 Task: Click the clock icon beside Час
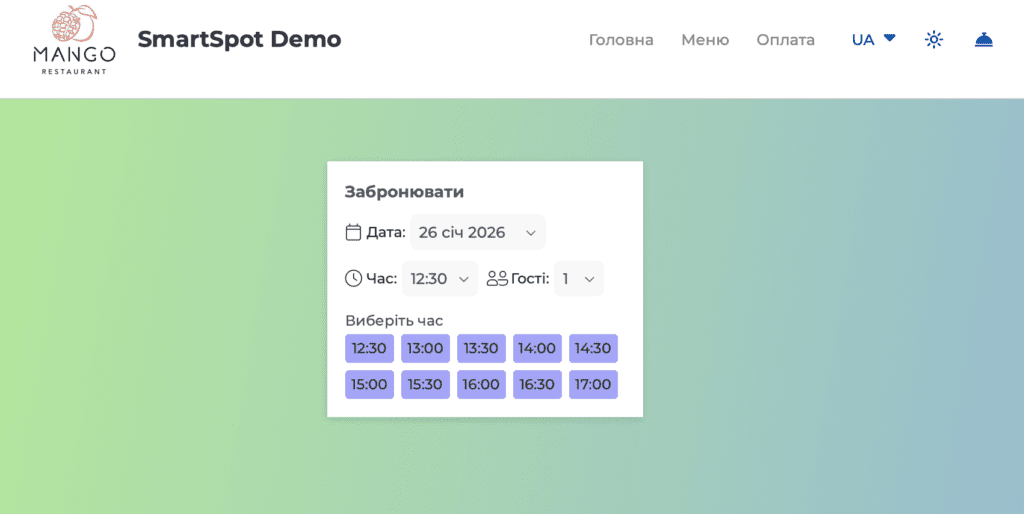[x=353, y=278]
